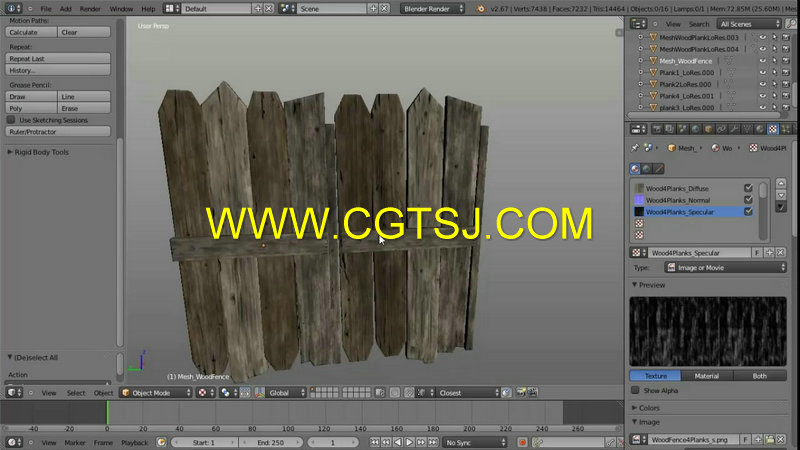Open the World properties tab icon
Viewport: 800px width, 450px height.
pos(695,129)
